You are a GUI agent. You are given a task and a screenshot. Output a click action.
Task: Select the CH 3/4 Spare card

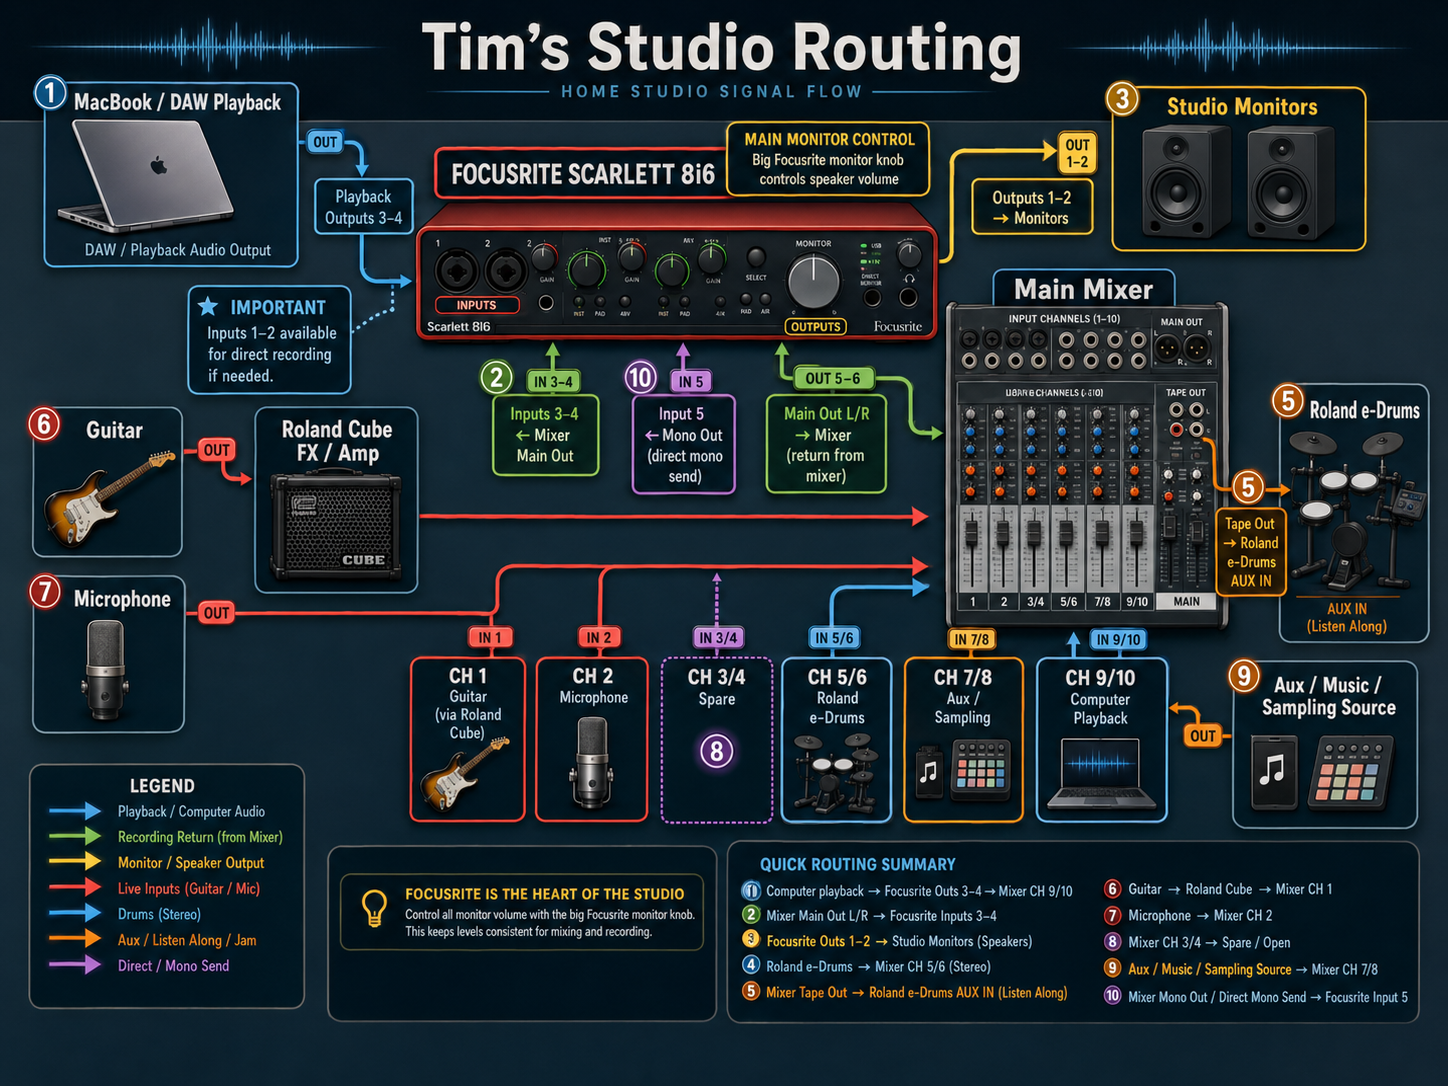(717, 740)
